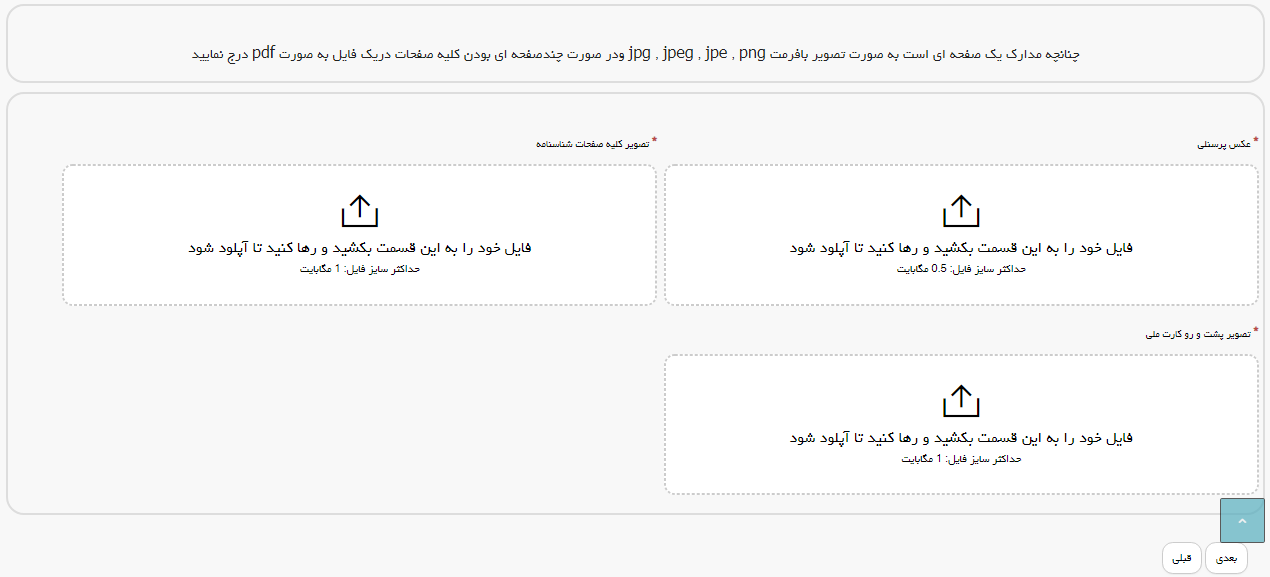Click the red asterisk beside عکس پرسنلی
This screenshot has width=1270, height=577.
click(x=1256, y=141)
